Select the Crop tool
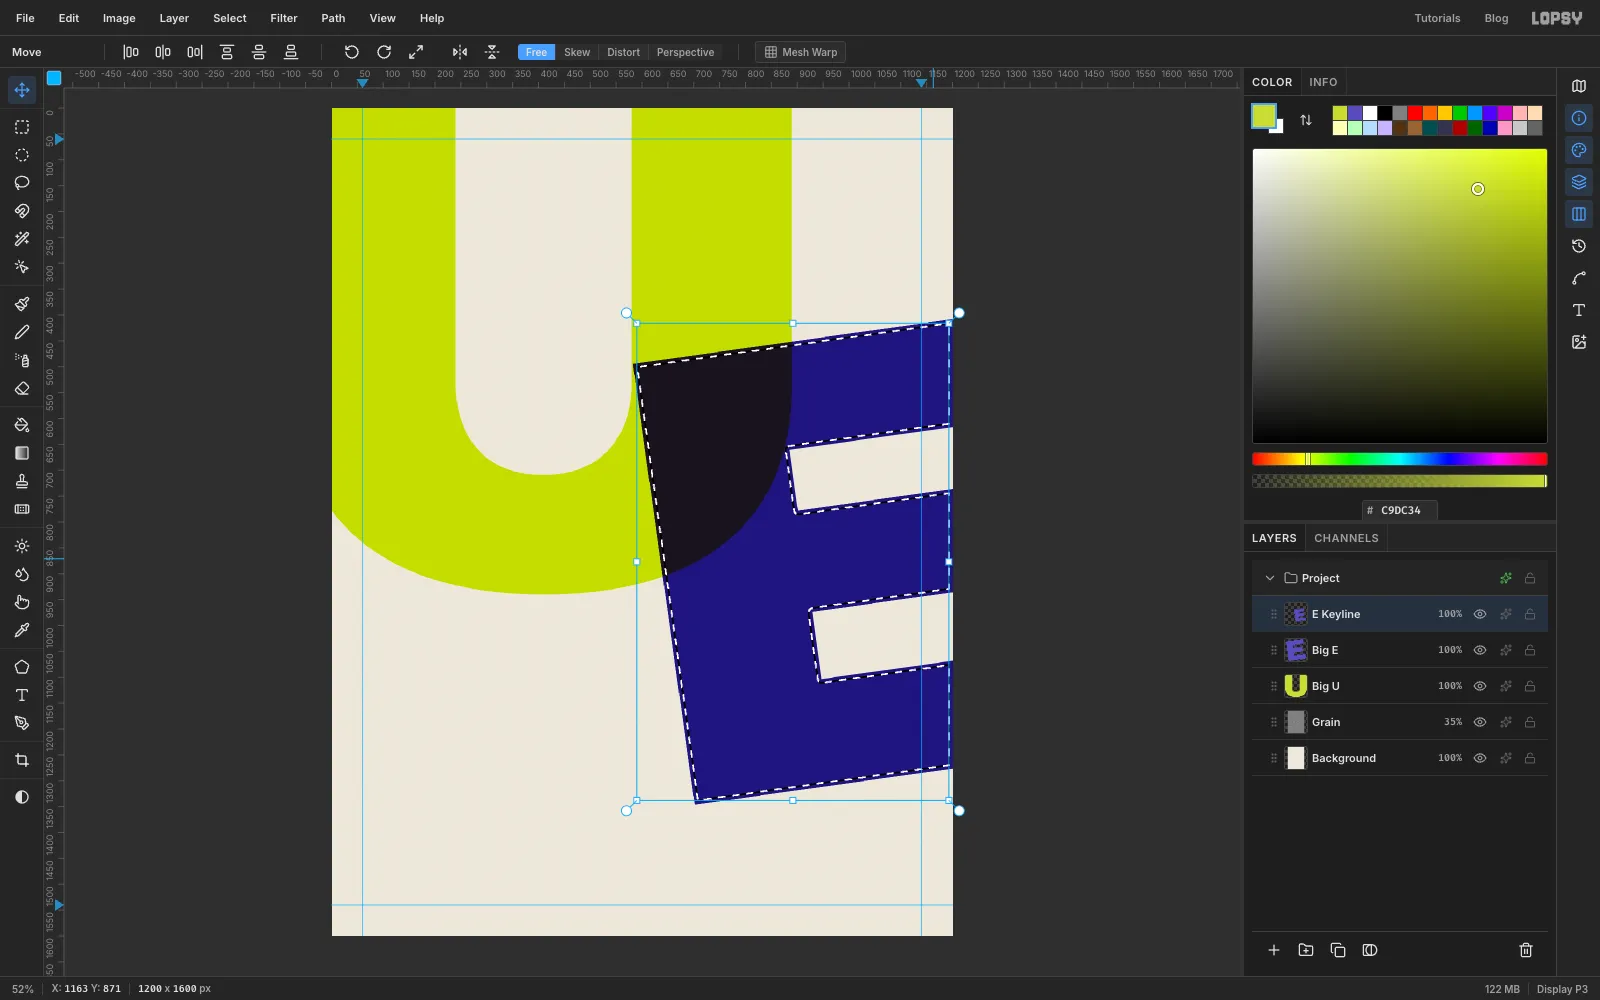1600x1000 pixels. pos(22,760)
